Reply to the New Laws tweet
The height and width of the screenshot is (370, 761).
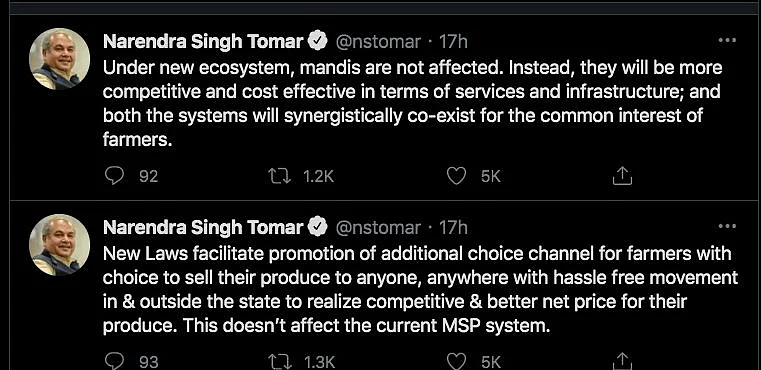115,361
